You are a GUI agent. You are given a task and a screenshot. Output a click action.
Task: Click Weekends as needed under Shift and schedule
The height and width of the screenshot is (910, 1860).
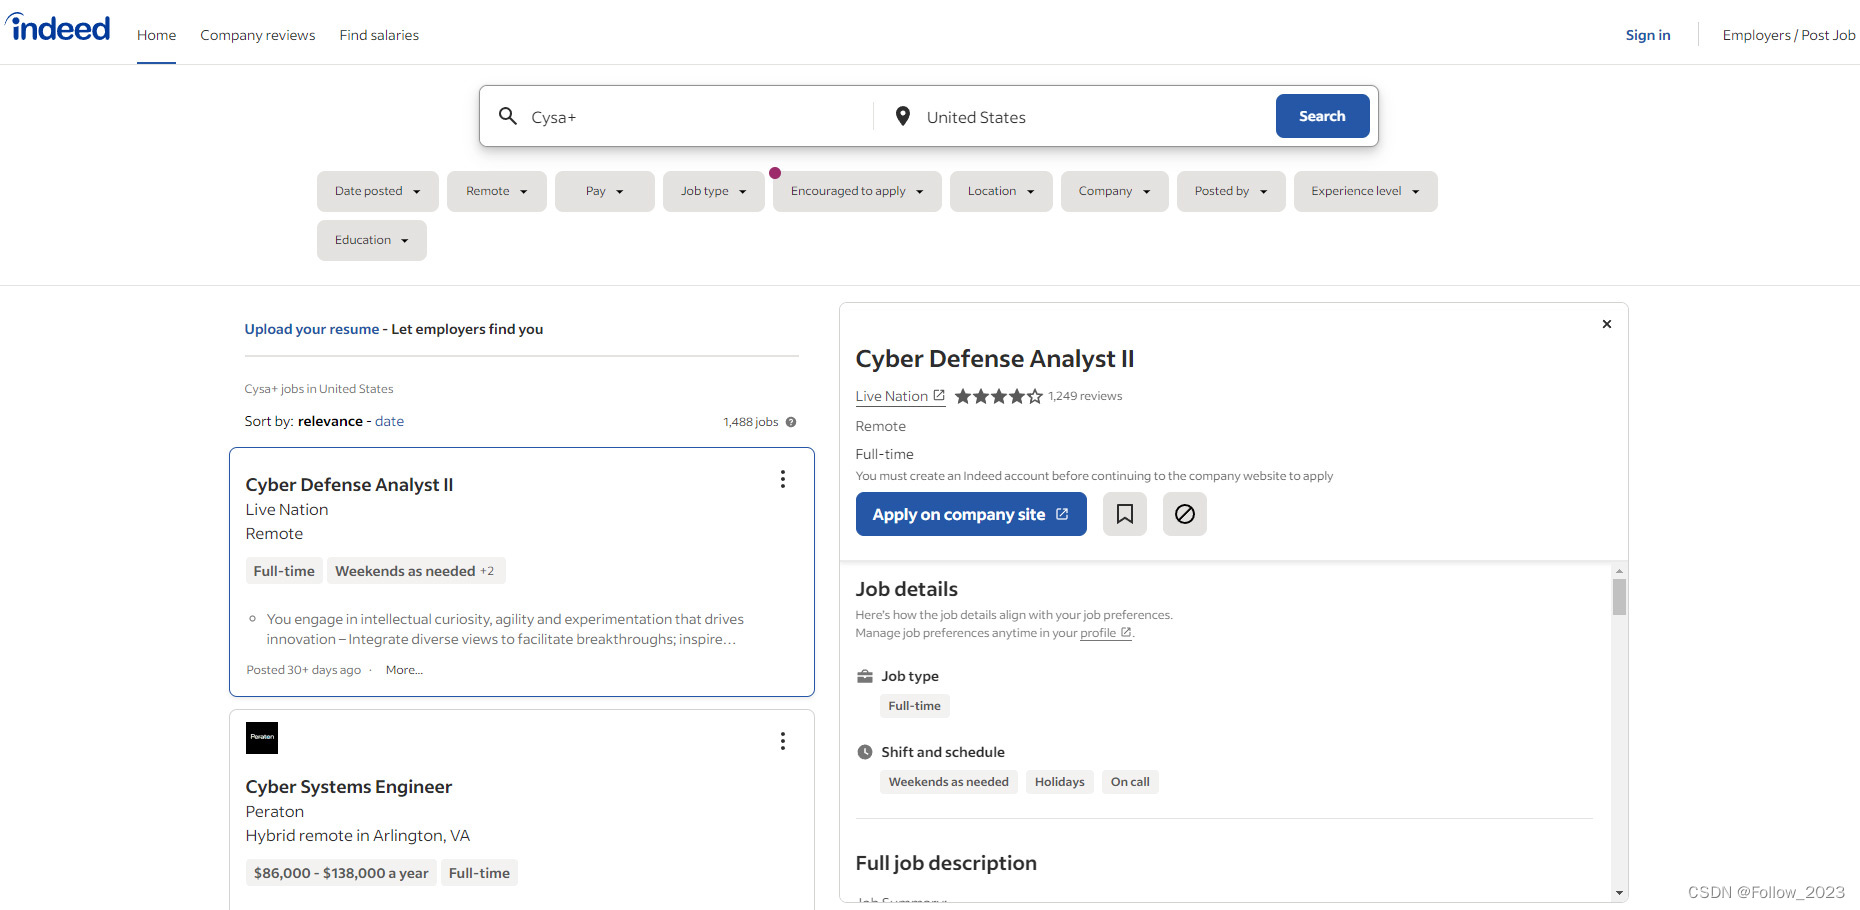(949, 782)
